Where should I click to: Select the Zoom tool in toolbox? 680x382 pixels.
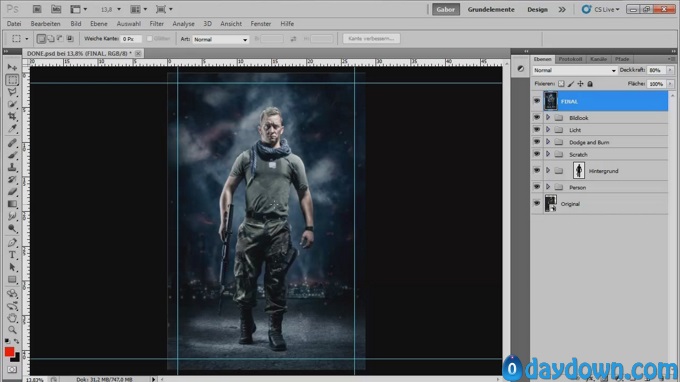(x=12, y=330)
